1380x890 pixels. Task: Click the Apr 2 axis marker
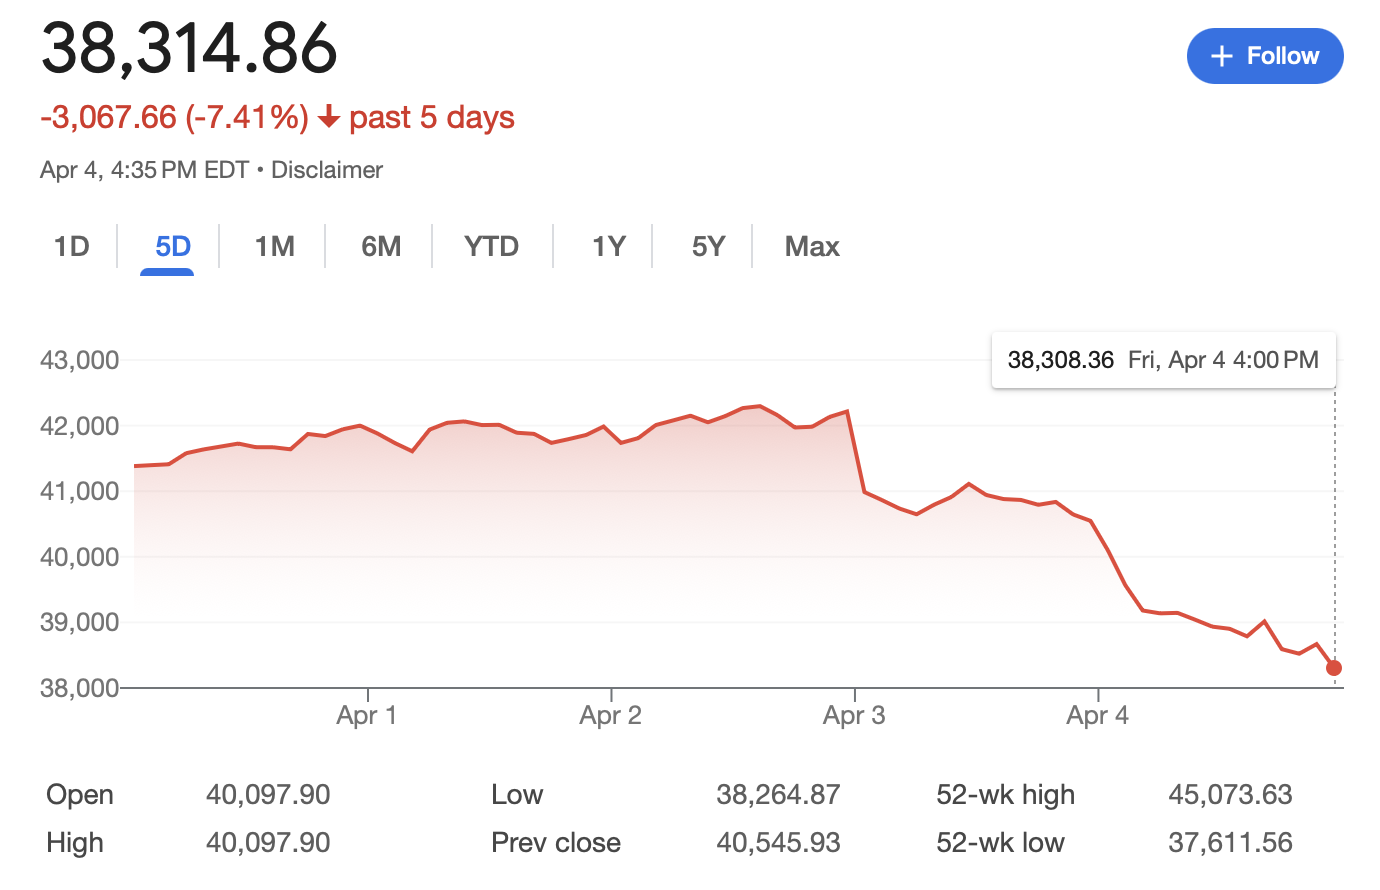(x=610, y=715)
